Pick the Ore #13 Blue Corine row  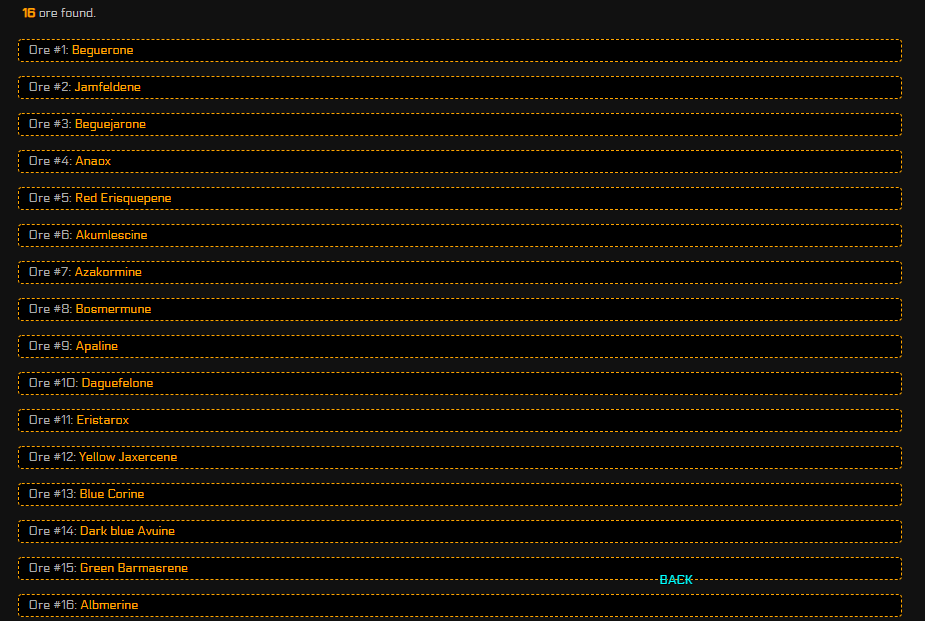tap(460, 495)
